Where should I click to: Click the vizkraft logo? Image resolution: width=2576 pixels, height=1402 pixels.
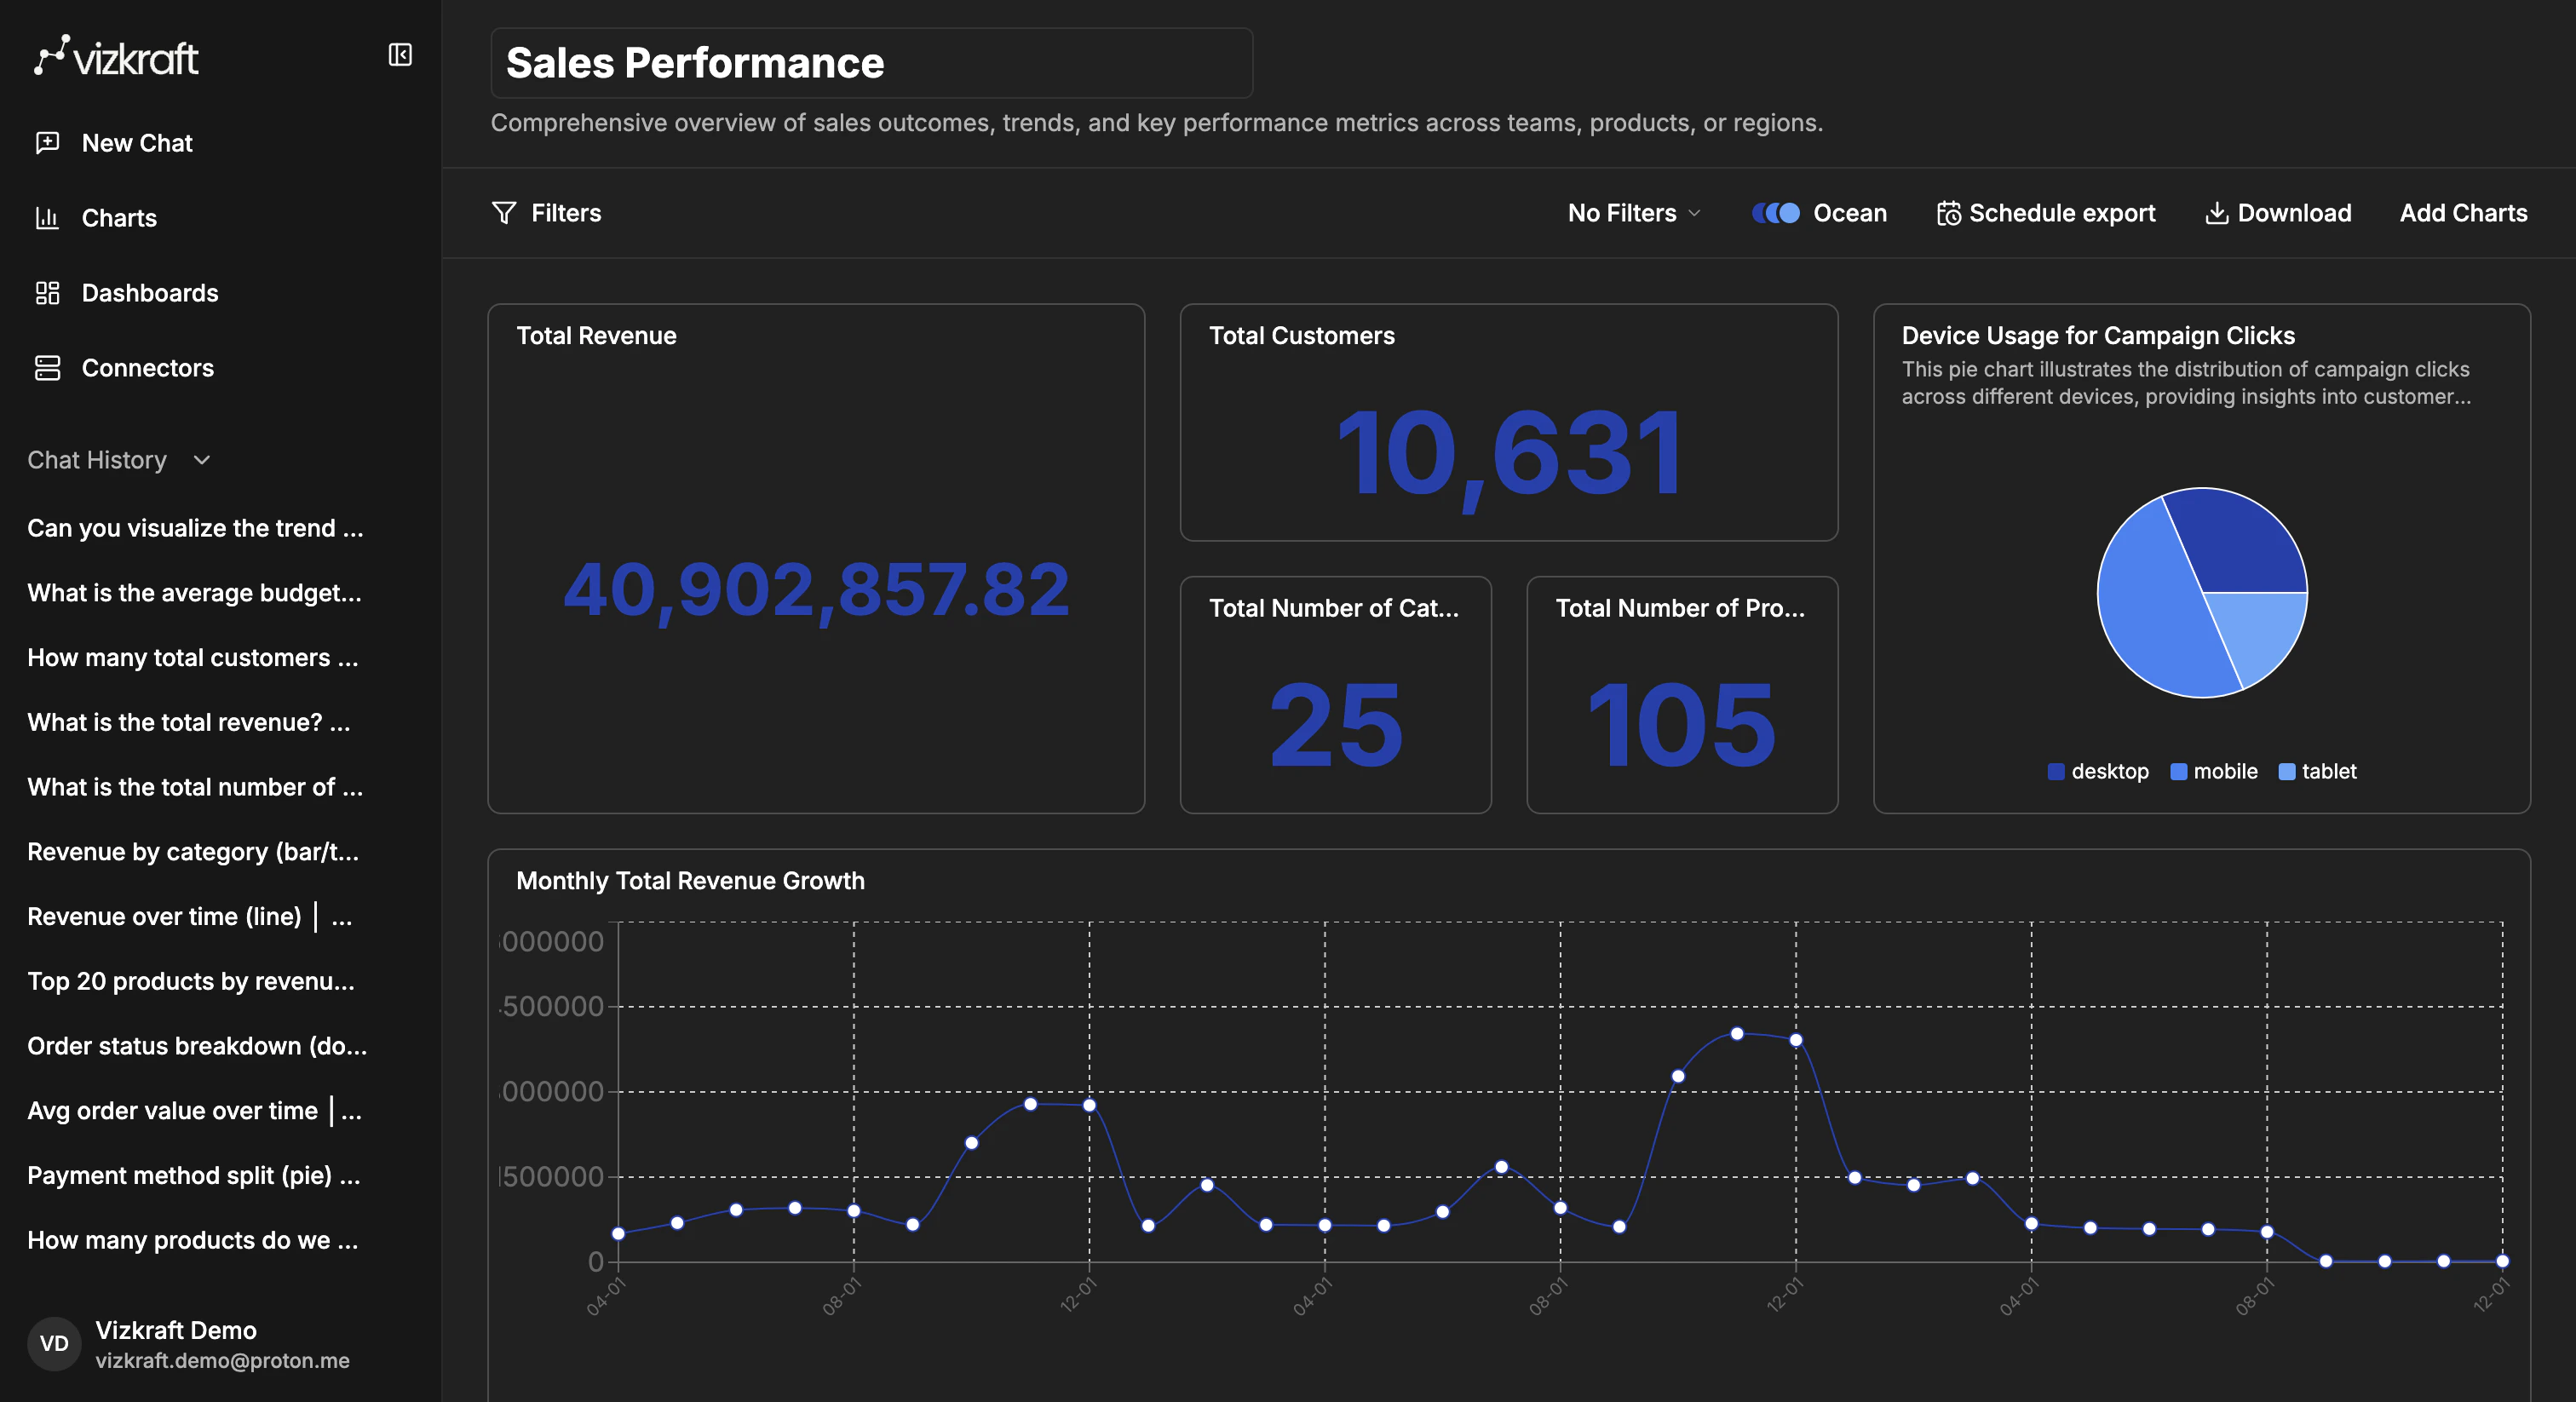pyautogui.click(x=116, y=57)
